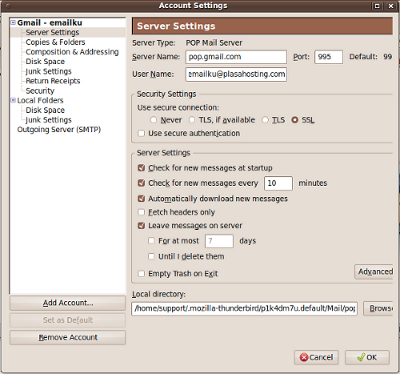Screen dimensions: 400x374
Task: Close the Account Settings window
Action: pos(391,6)
